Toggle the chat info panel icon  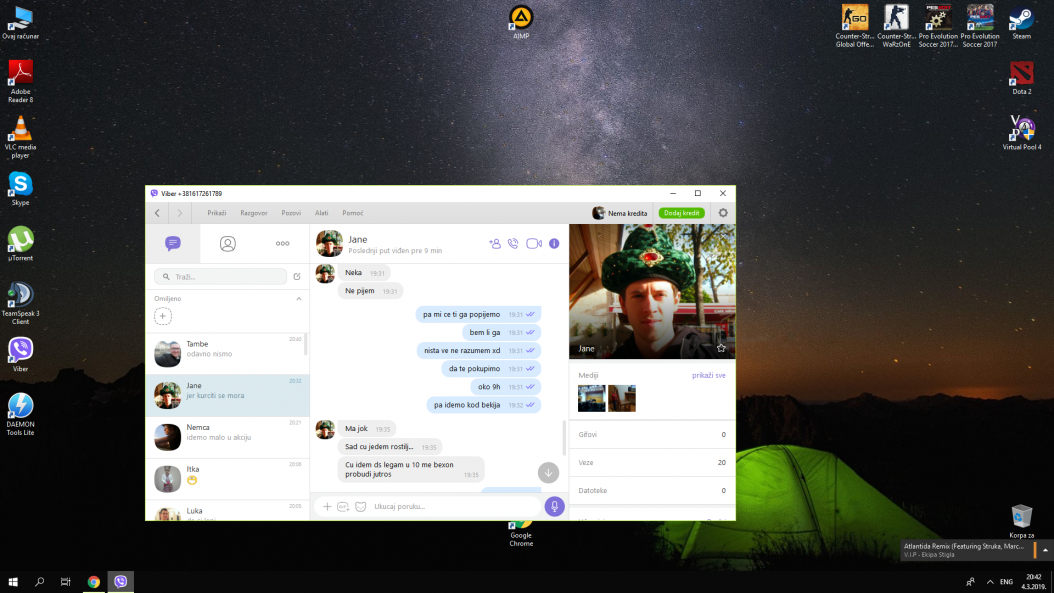point(554,243)
